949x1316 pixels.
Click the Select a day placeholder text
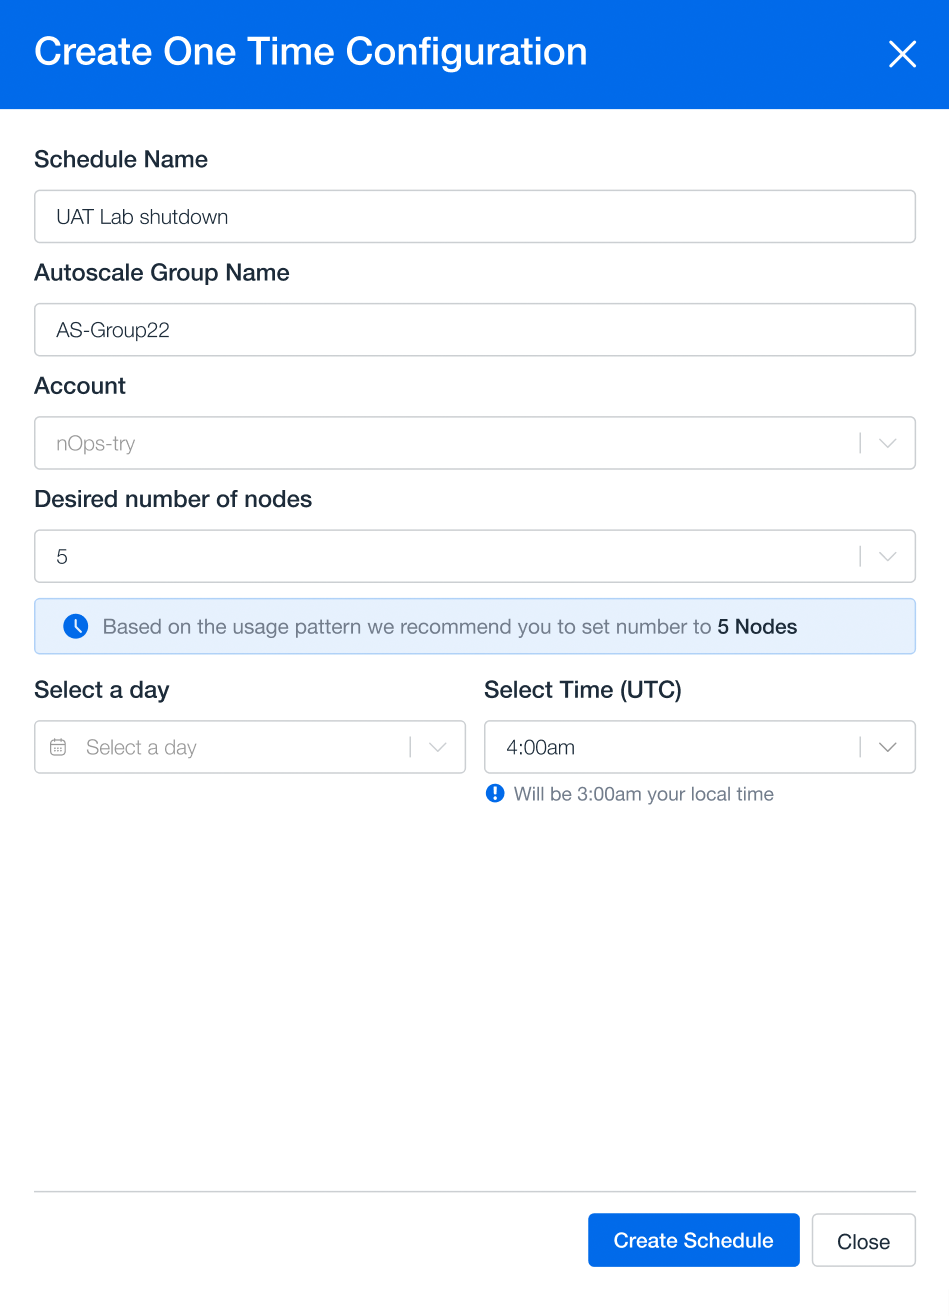141,747
